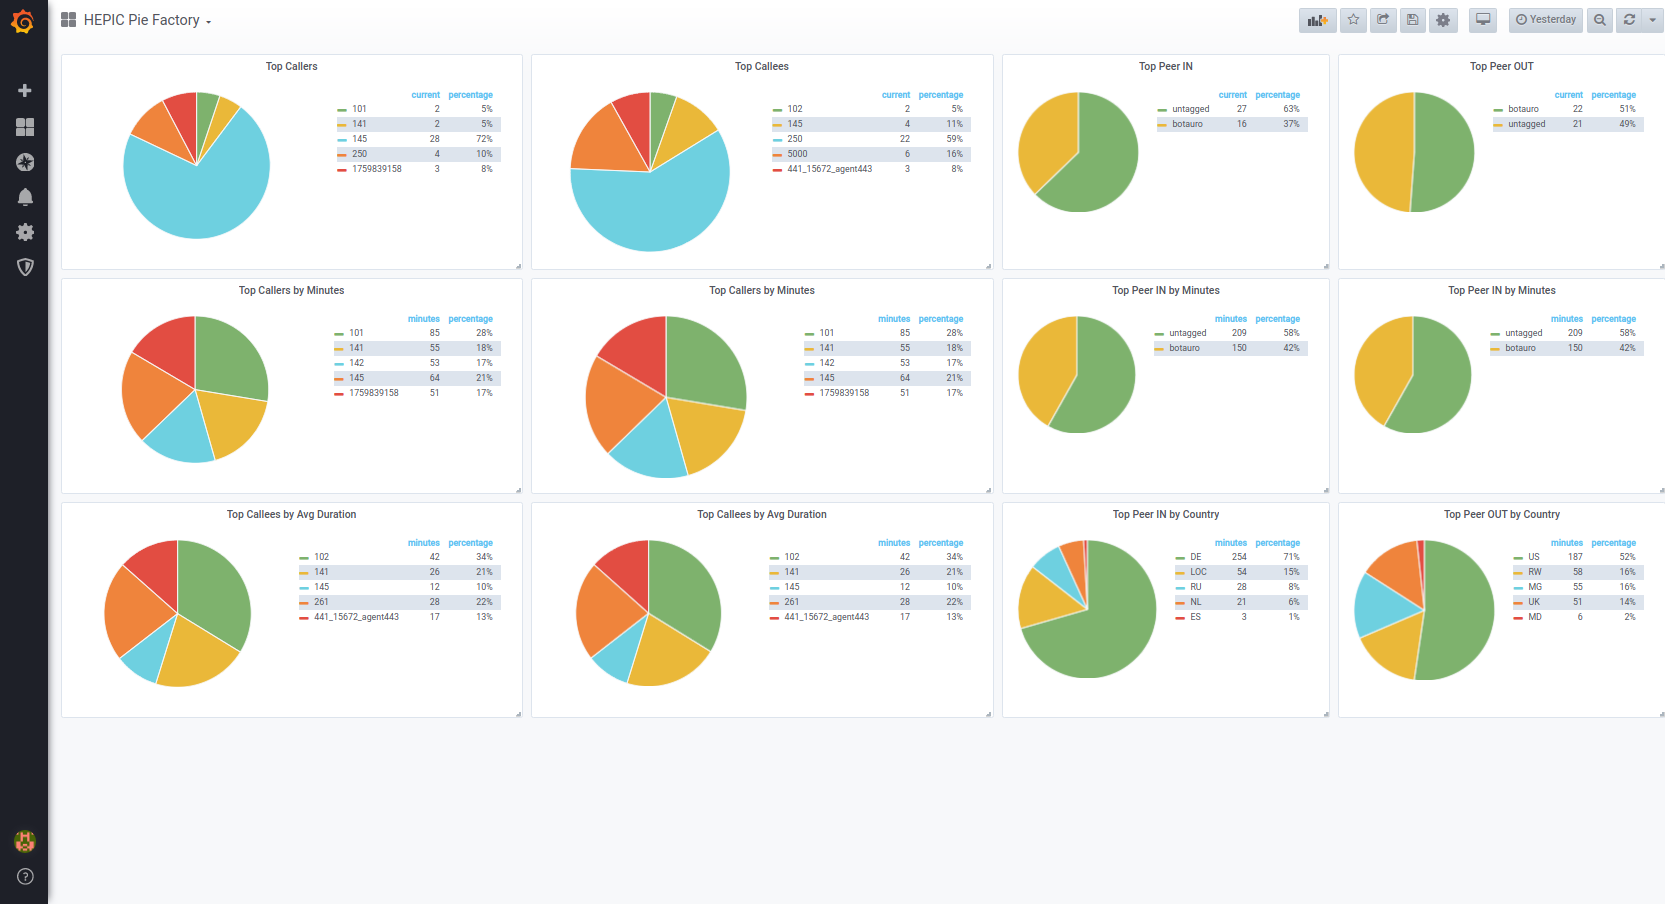This screenshot has height=904, width=1665.
Task: Sort by percentage in Top Peer IN by Country
Action: (1278, 543)
